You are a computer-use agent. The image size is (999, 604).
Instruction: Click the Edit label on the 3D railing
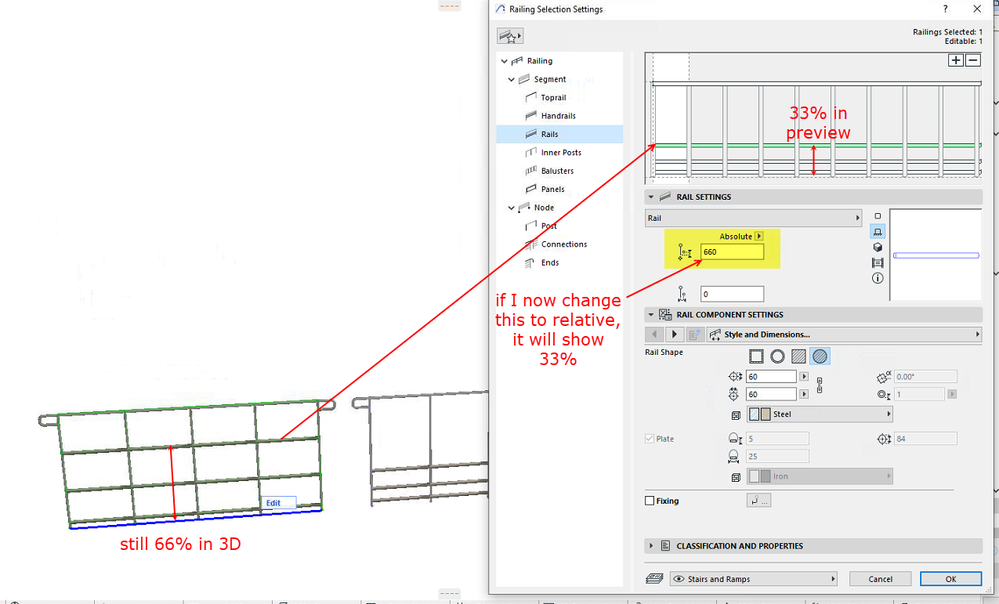point(273,503)
